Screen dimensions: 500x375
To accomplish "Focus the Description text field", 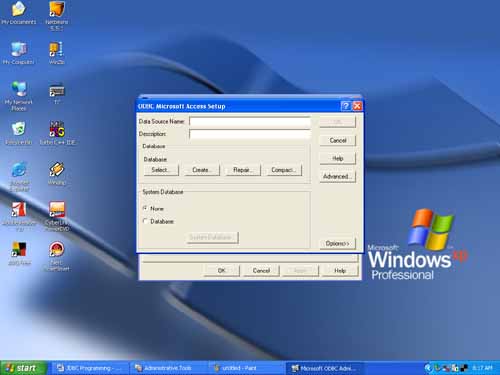I will tap(250, 134).
